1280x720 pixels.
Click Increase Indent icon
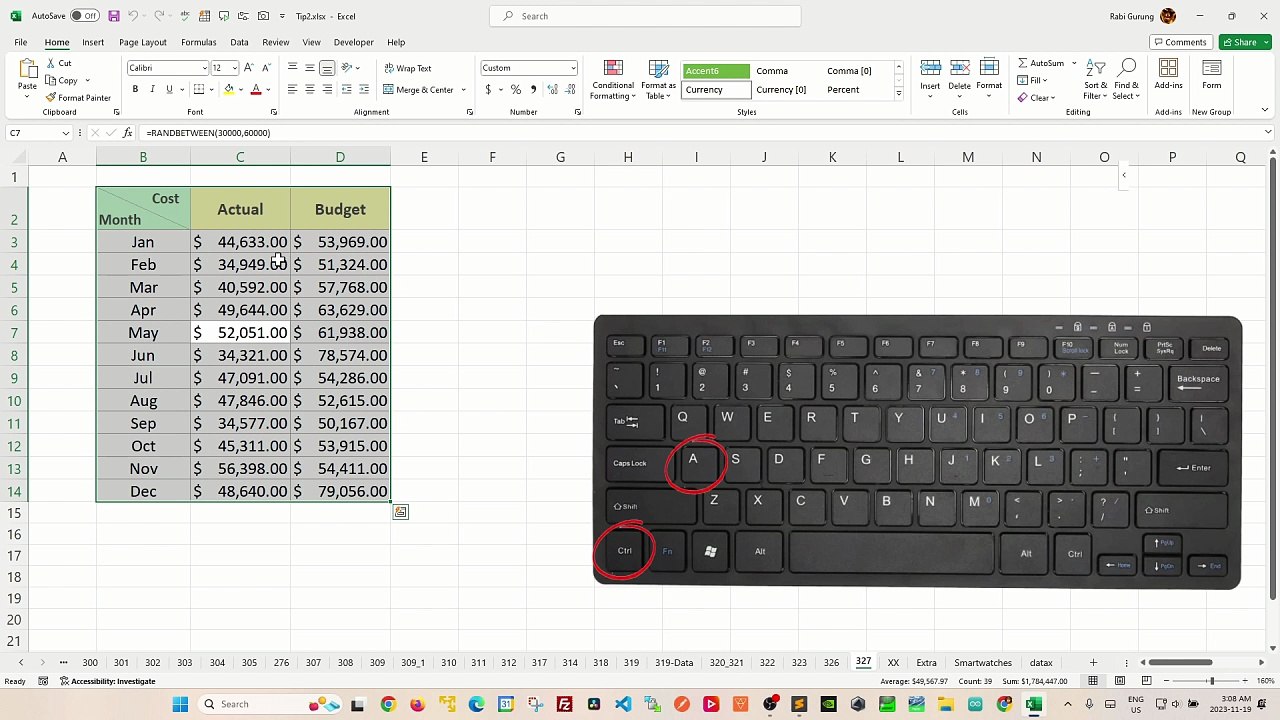(x=363, y=90)
